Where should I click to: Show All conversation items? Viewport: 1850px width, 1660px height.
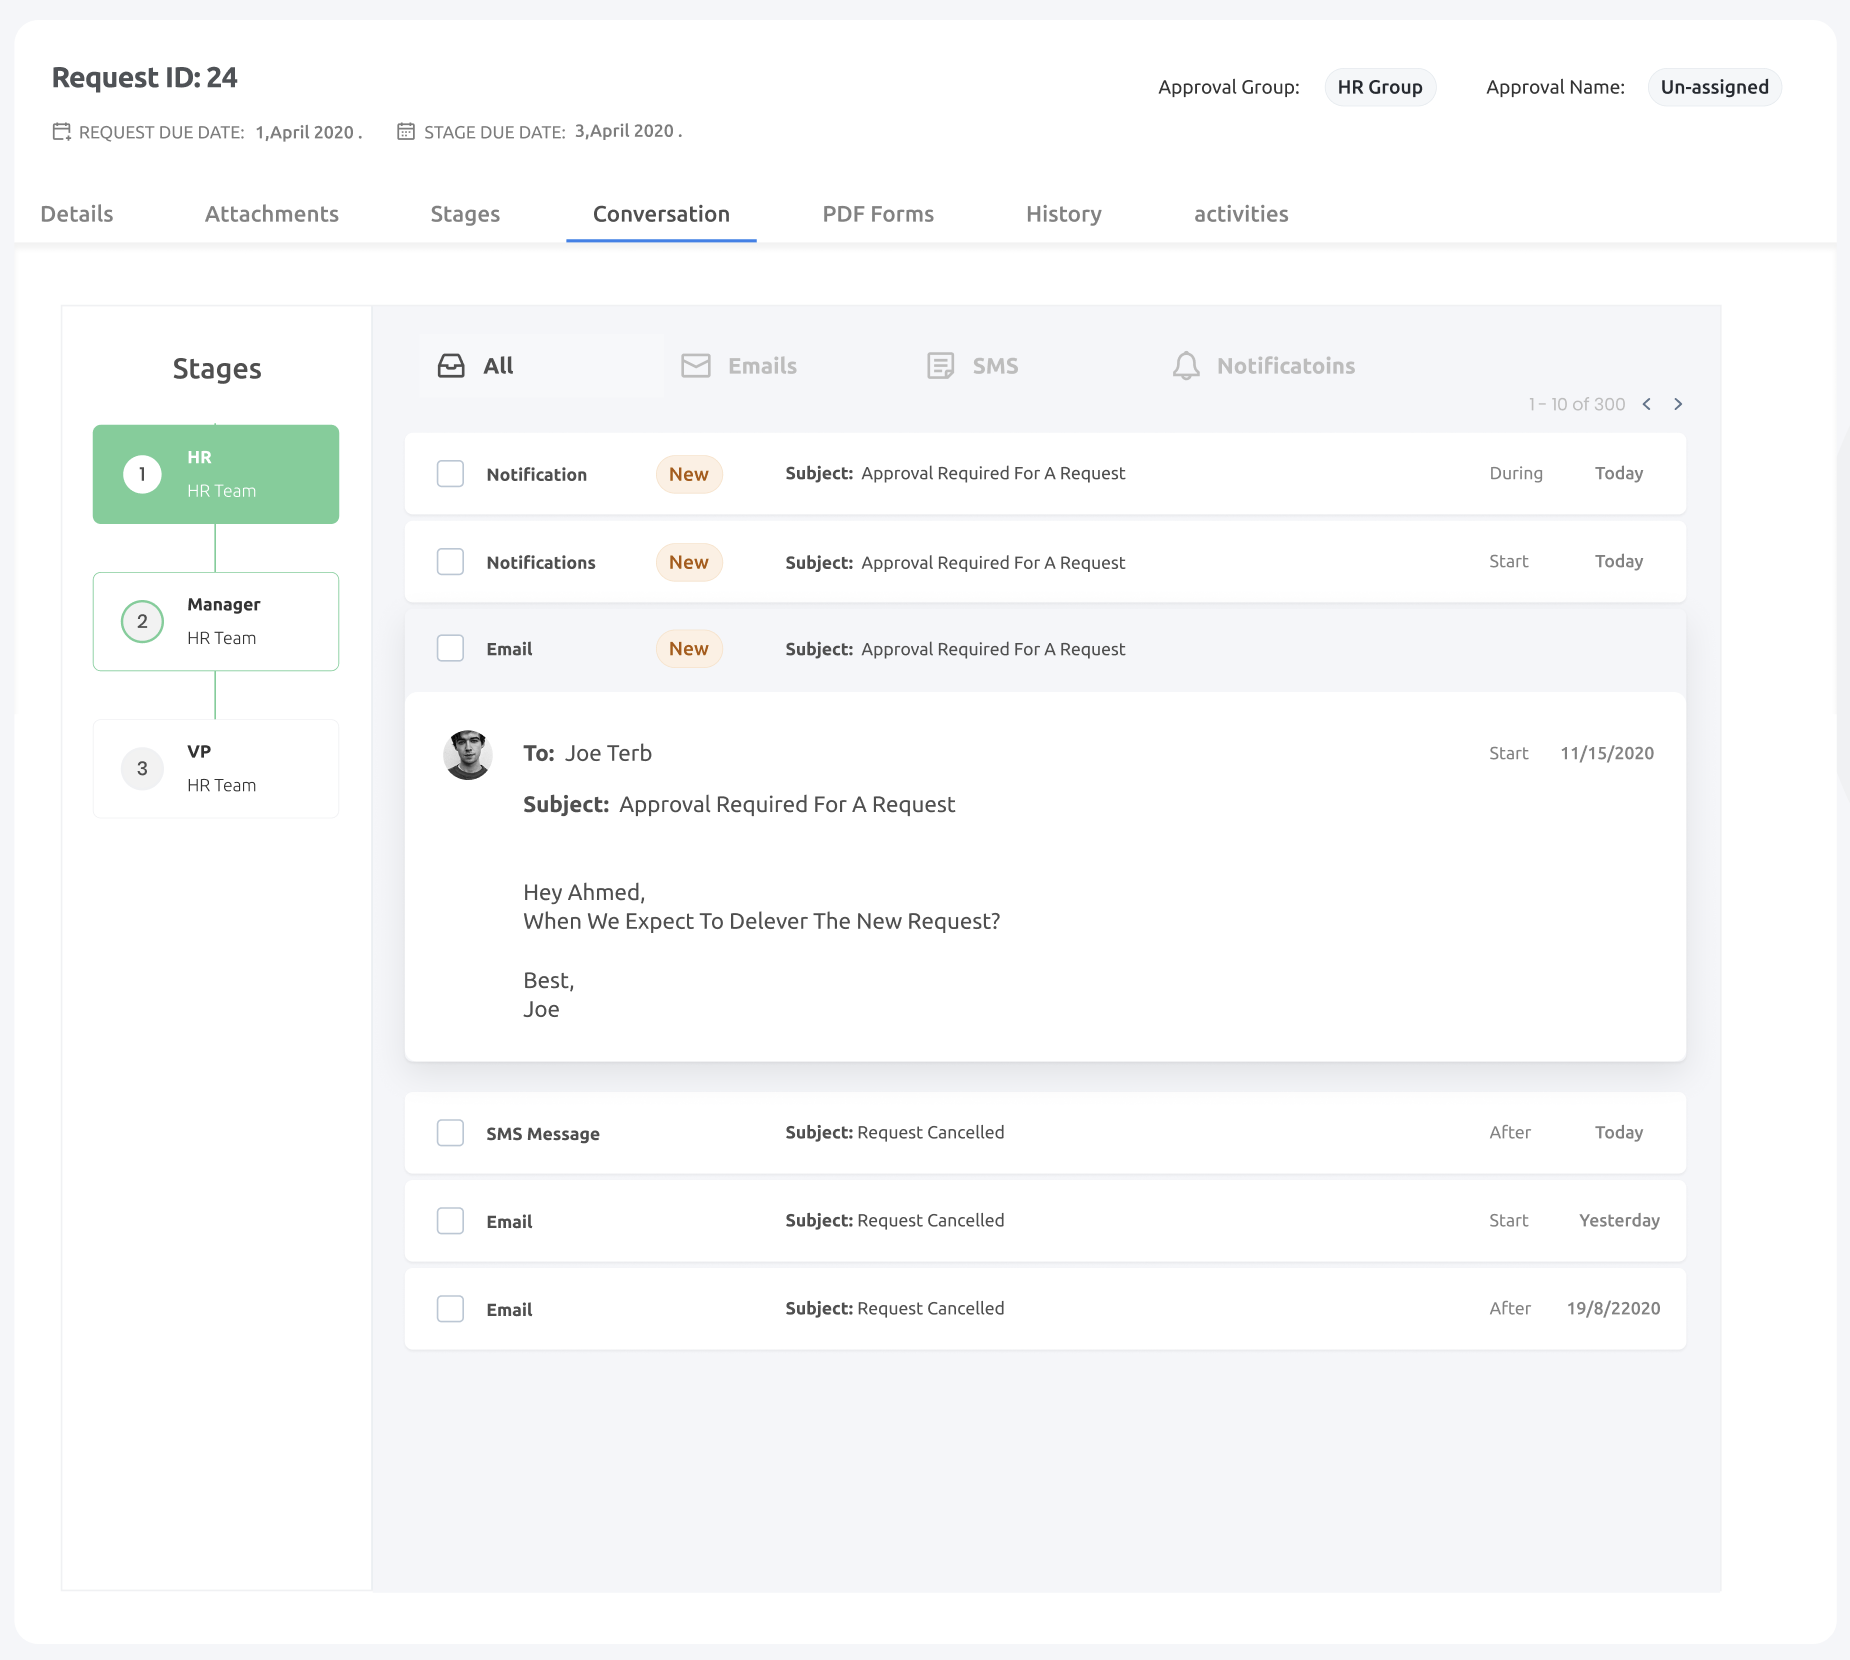tap(541, 366)
